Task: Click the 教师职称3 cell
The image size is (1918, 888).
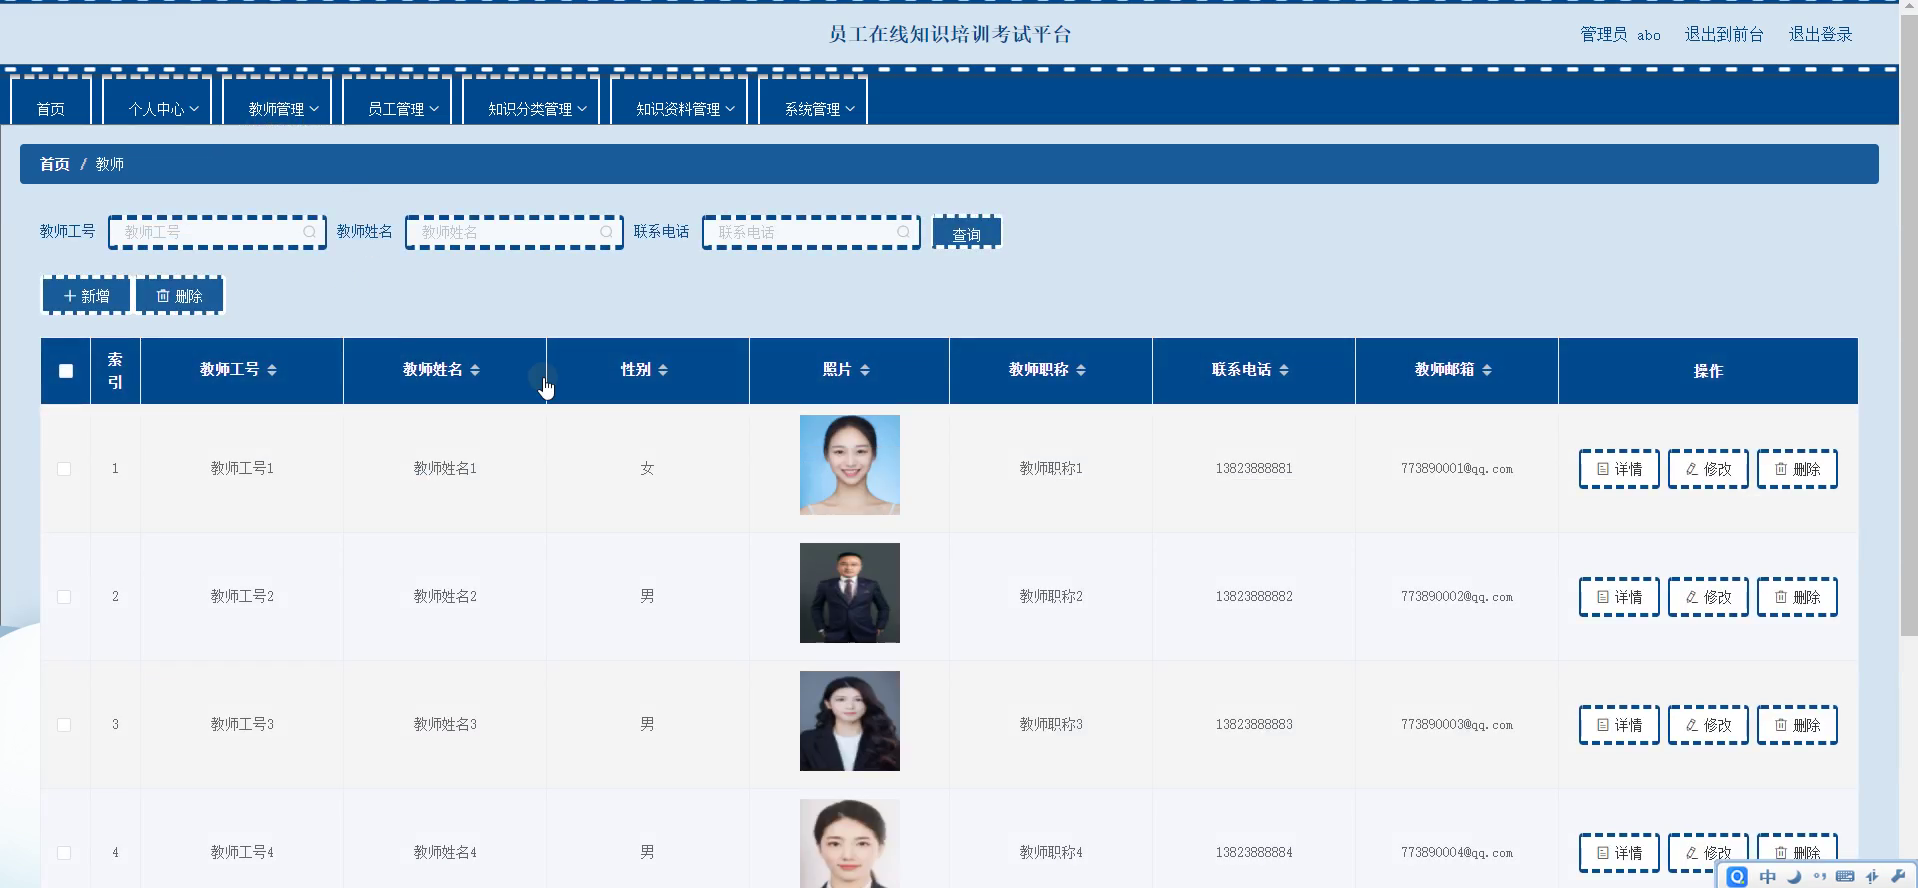Action: 1051,725
